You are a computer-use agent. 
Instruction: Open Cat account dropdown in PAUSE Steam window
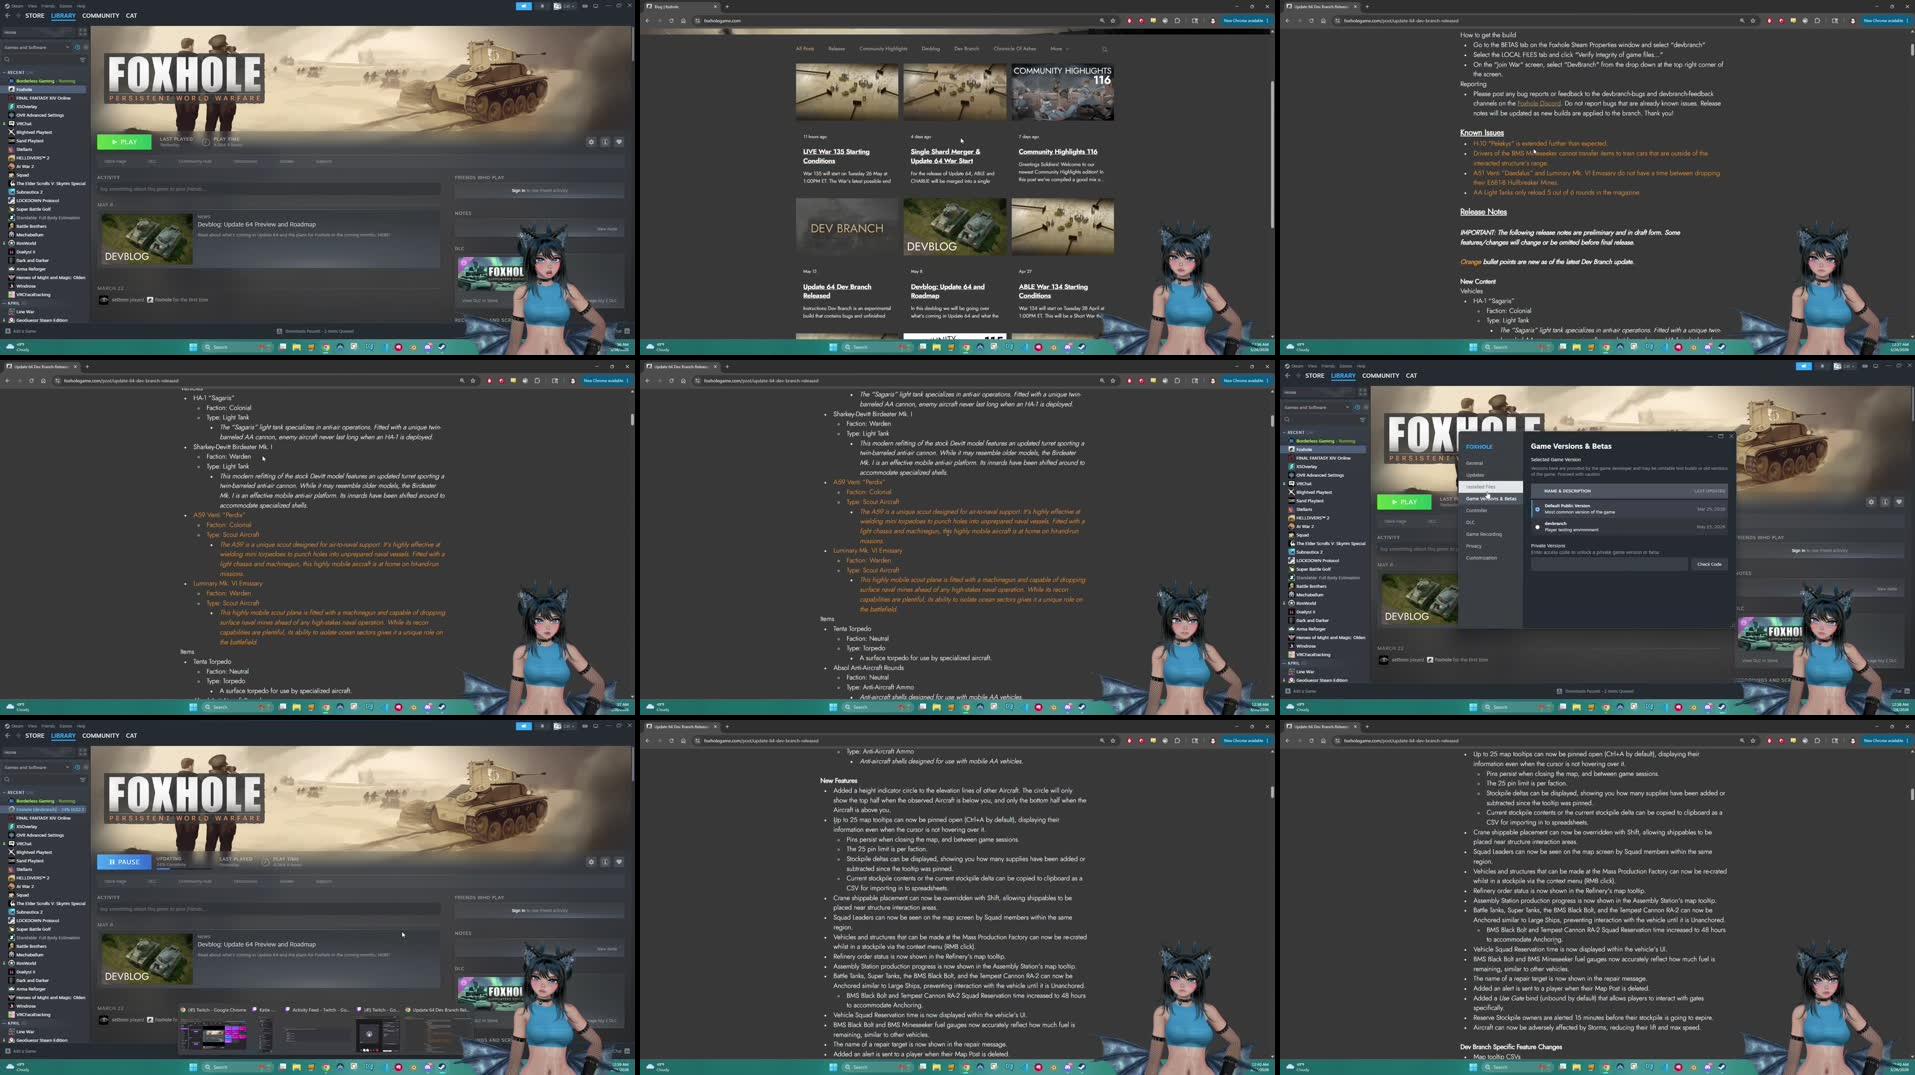[565, 726]
